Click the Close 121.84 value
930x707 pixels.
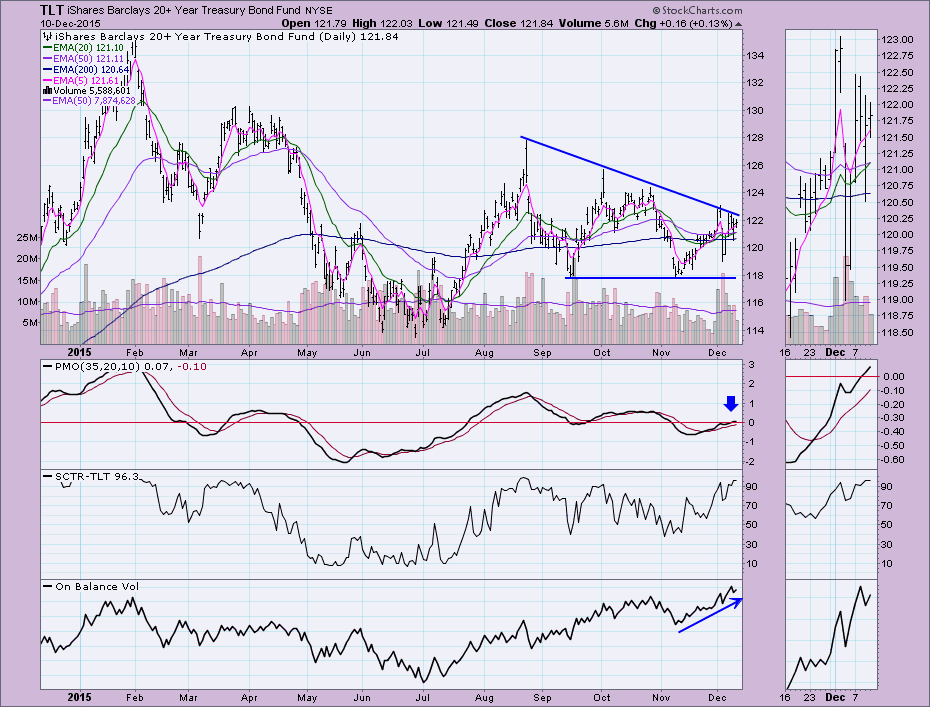tap(518, 24)
